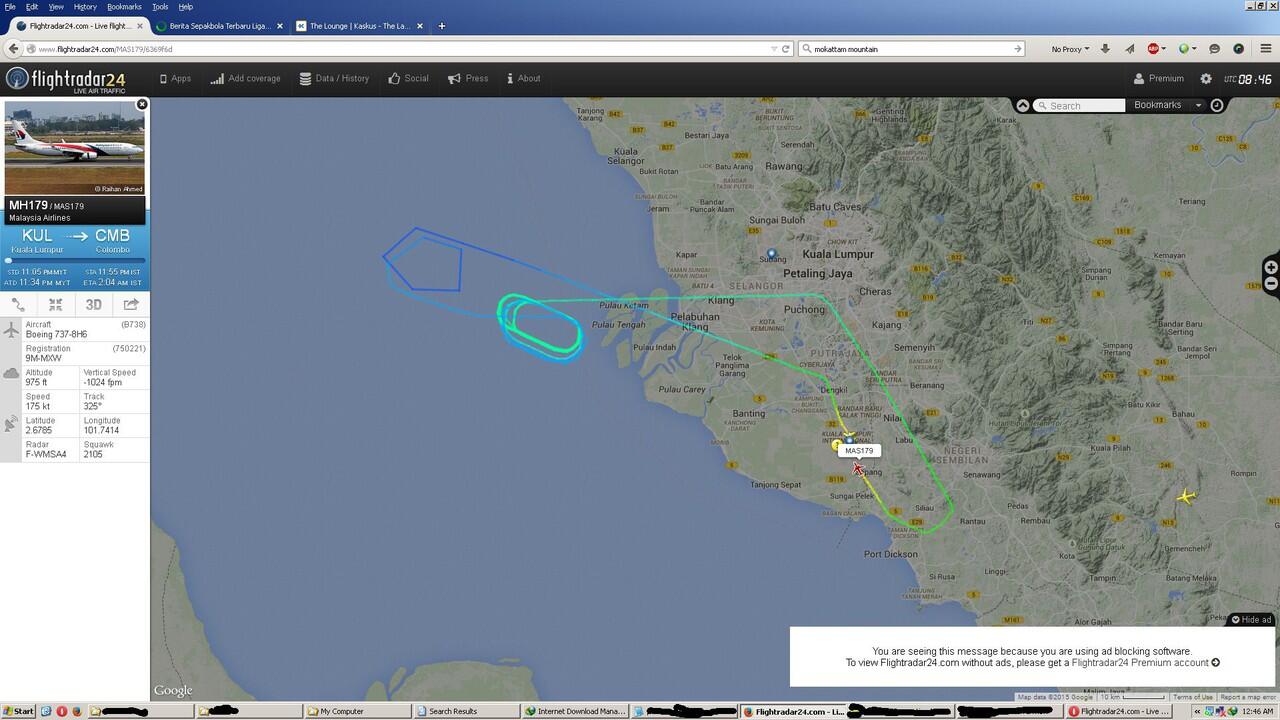Select the yellow aircraft near Rompin
Viewport: 1280px width, 720px height.
[1186, 496]
